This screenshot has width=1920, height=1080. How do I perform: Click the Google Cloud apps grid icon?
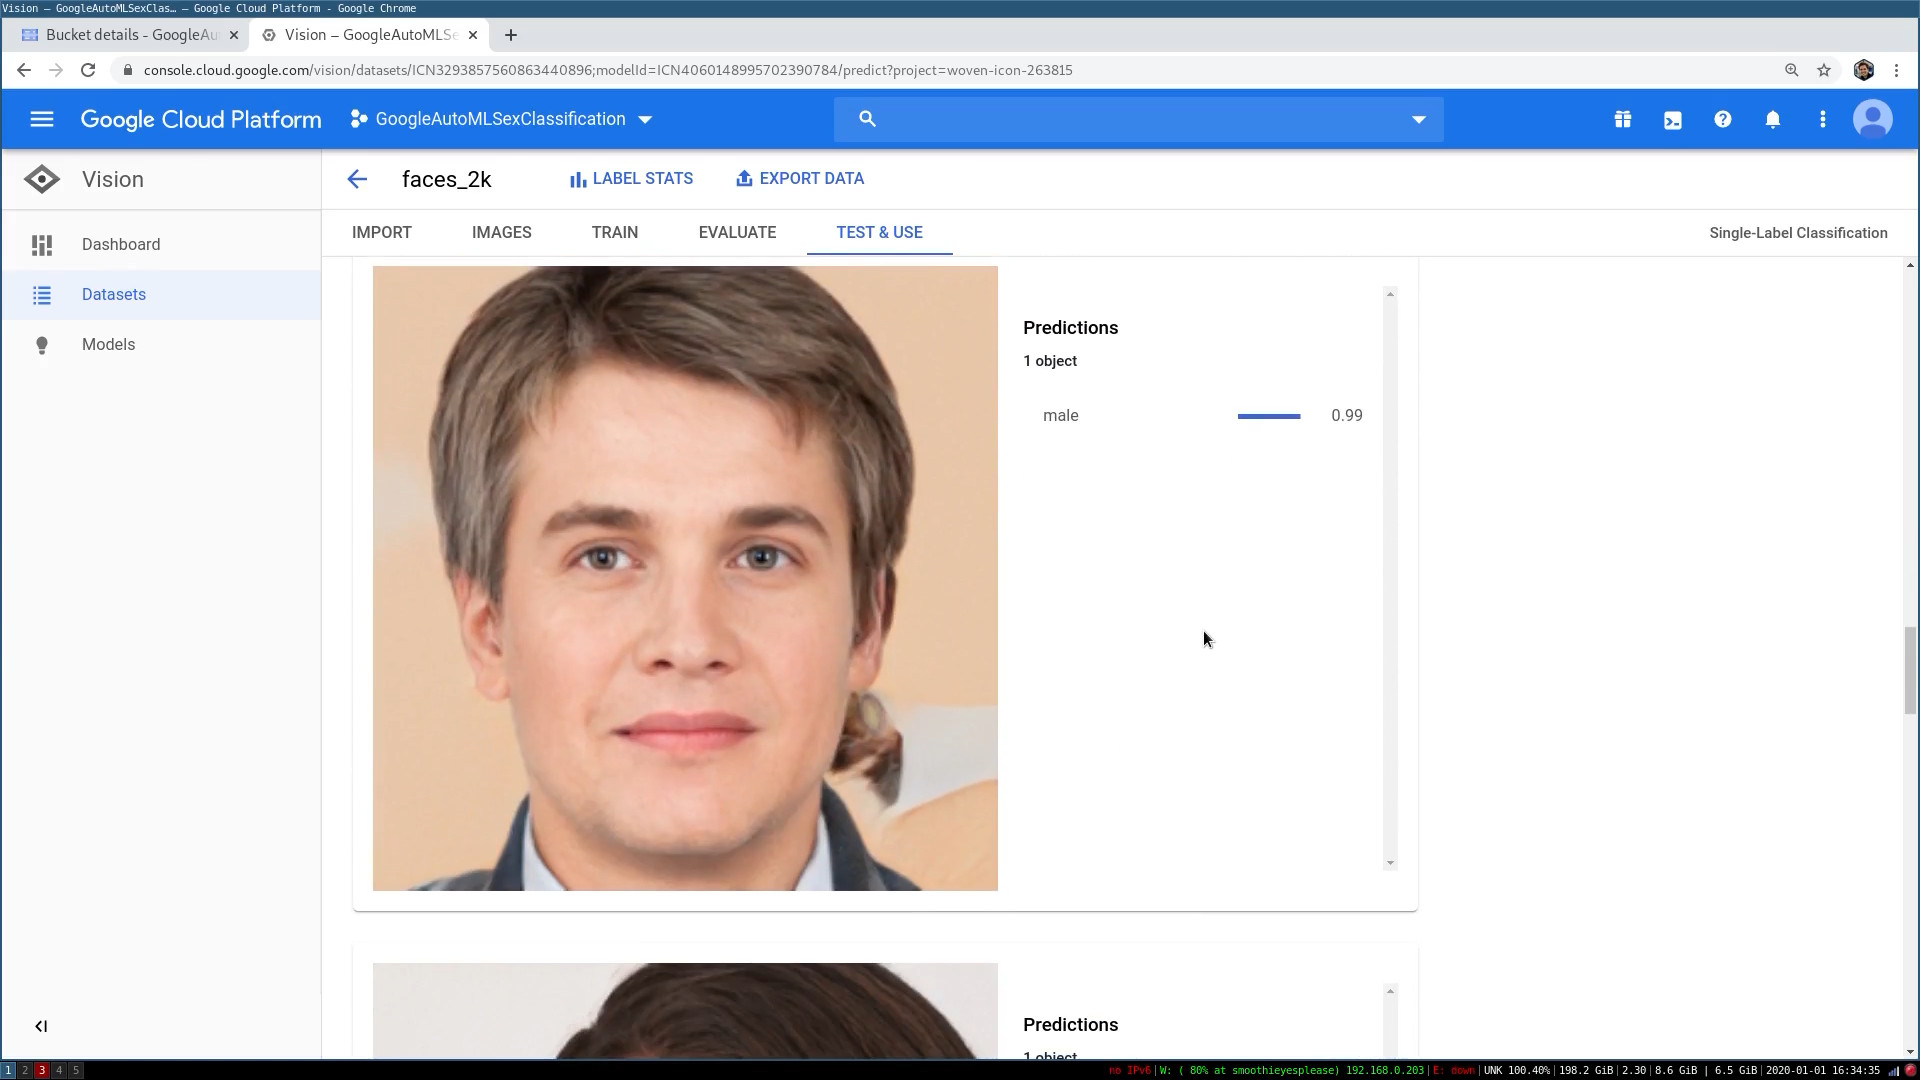[x=1622, y=119]
